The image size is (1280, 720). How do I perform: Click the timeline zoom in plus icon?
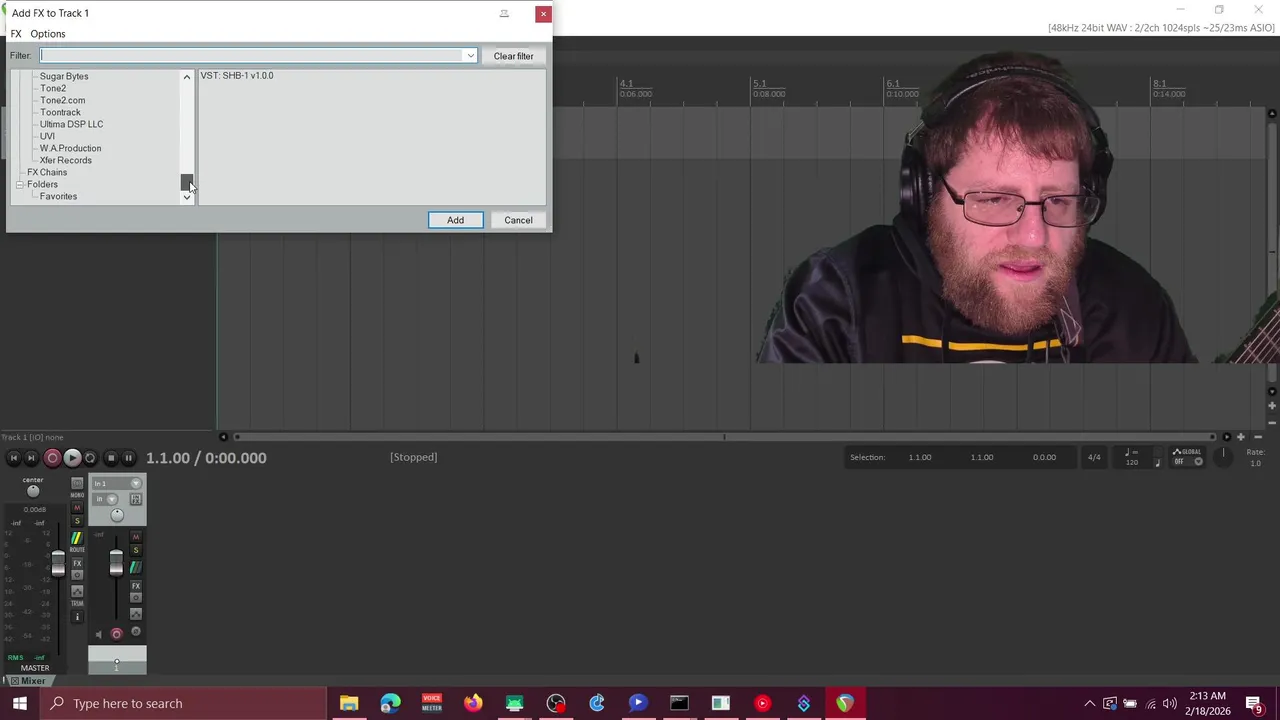(1240, 437)
